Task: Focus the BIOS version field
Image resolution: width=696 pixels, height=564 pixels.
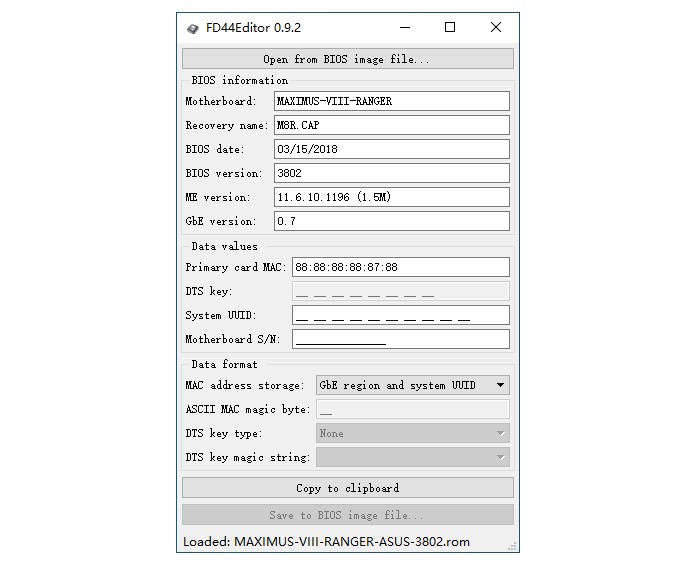Action: 391,173
